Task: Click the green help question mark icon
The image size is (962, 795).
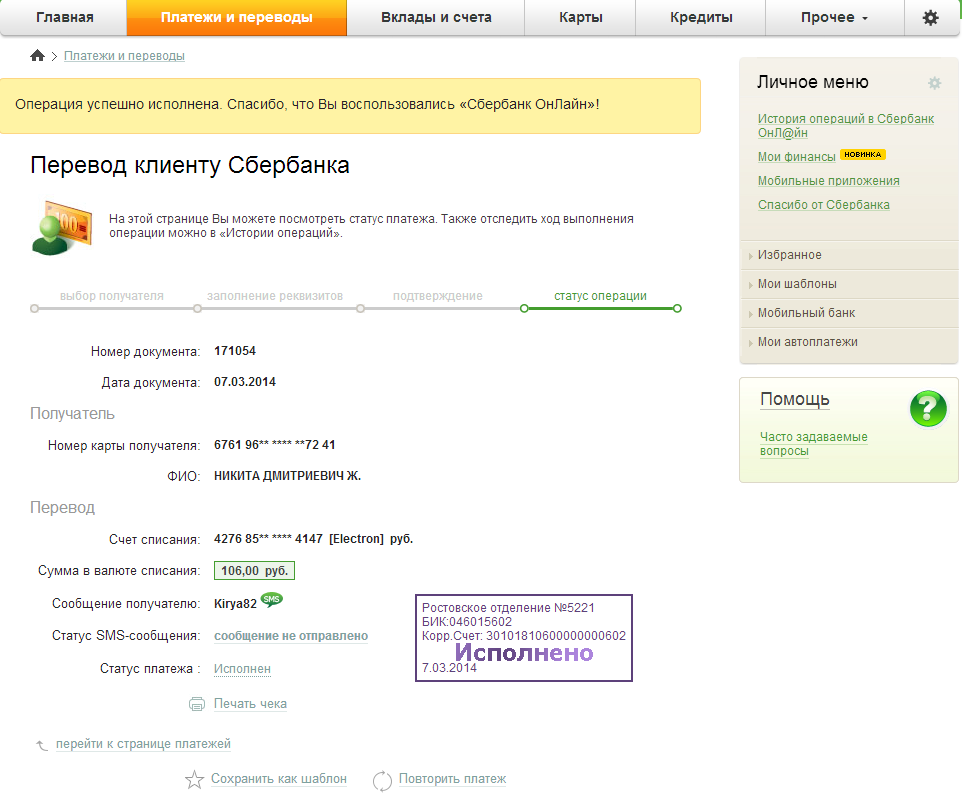Action: pyautogui.click(x=928, y=409)
